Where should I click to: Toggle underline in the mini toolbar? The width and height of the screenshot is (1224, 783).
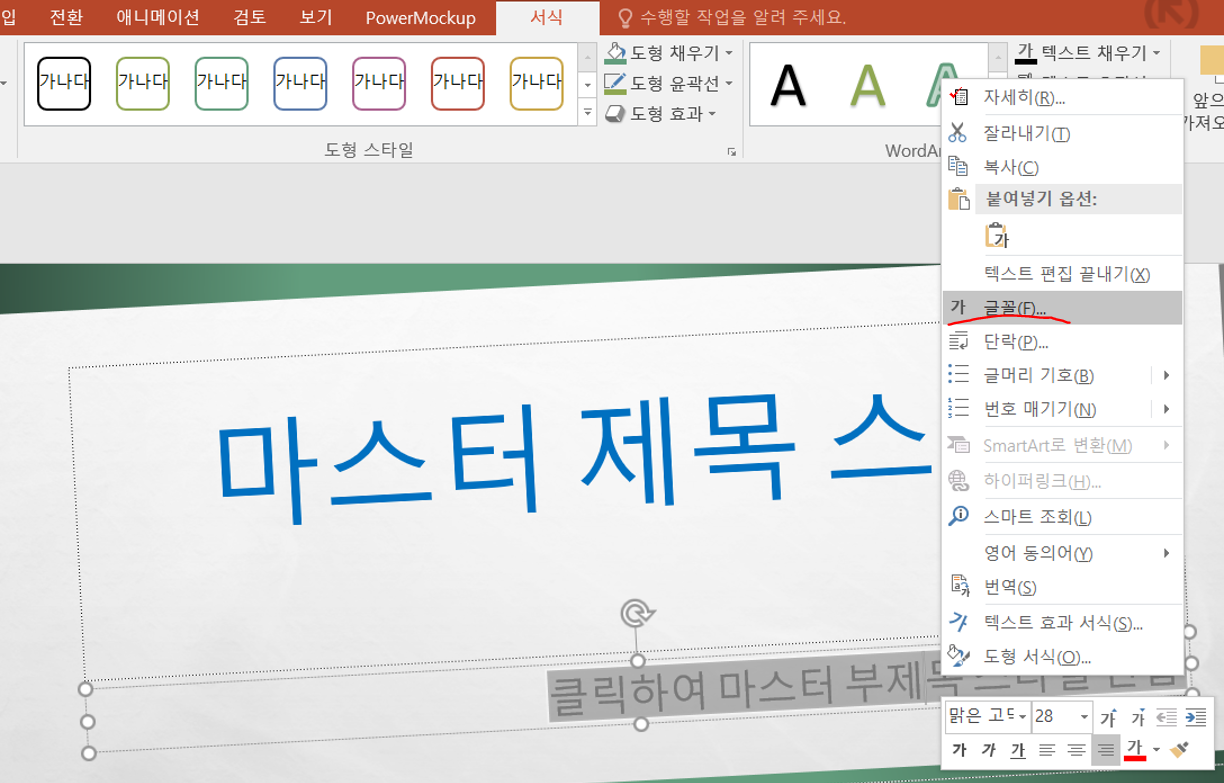click(x=1018, y=749)
